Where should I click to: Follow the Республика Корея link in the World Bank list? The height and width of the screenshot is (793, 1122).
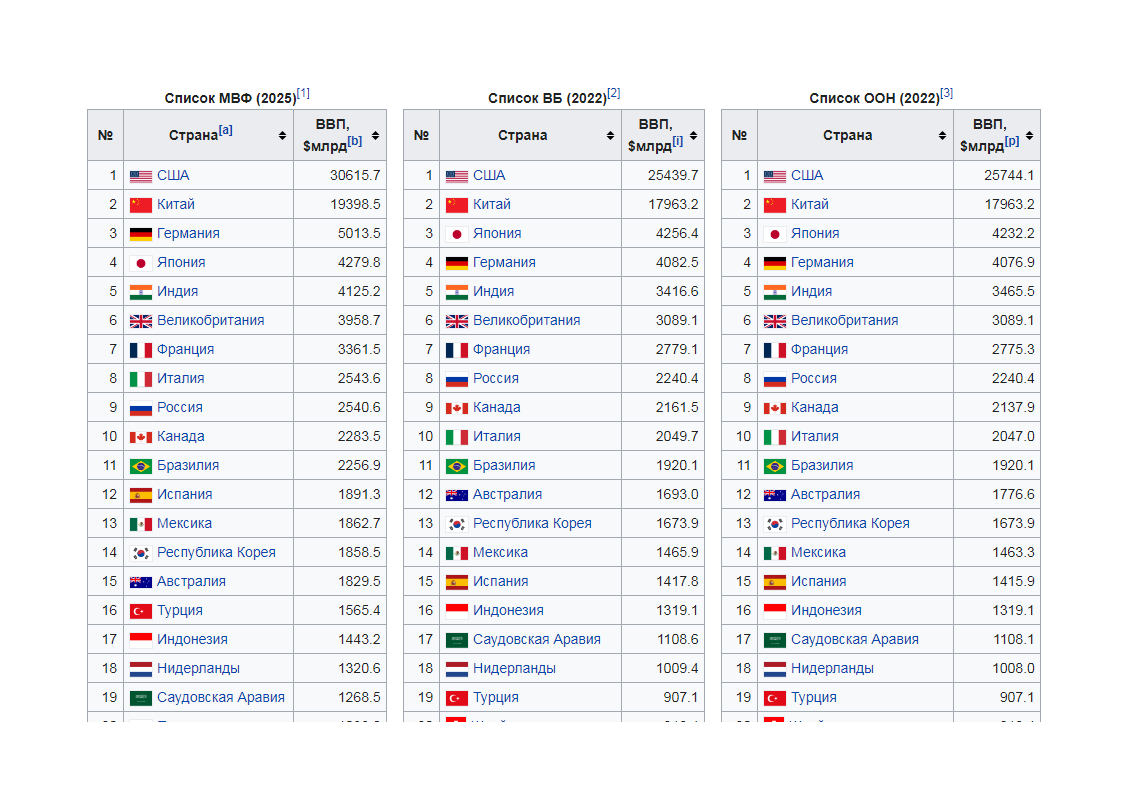(532, 524)
